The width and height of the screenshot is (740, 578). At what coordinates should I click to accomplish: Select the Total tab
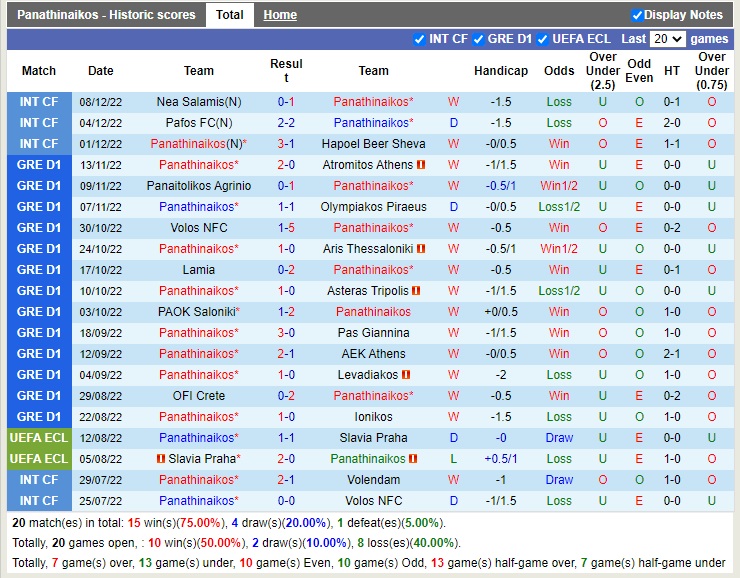229,15
